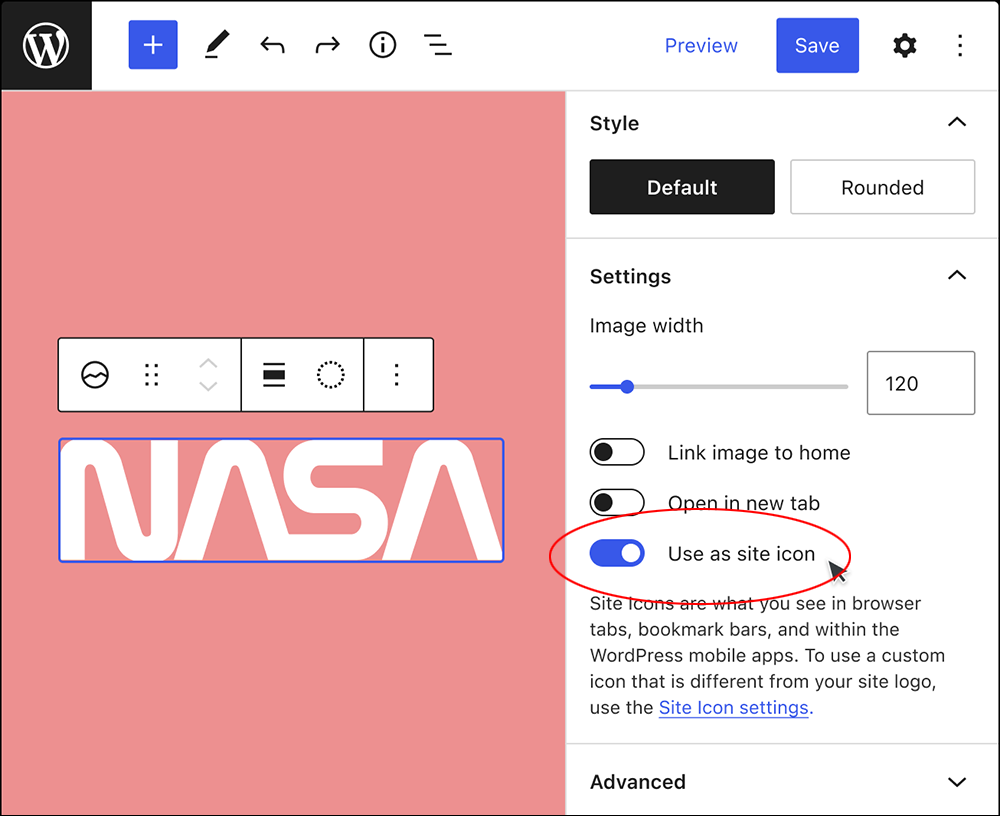Choose the Default style
This screenshot has height=816, width=1000.
[x=682, y=187]
